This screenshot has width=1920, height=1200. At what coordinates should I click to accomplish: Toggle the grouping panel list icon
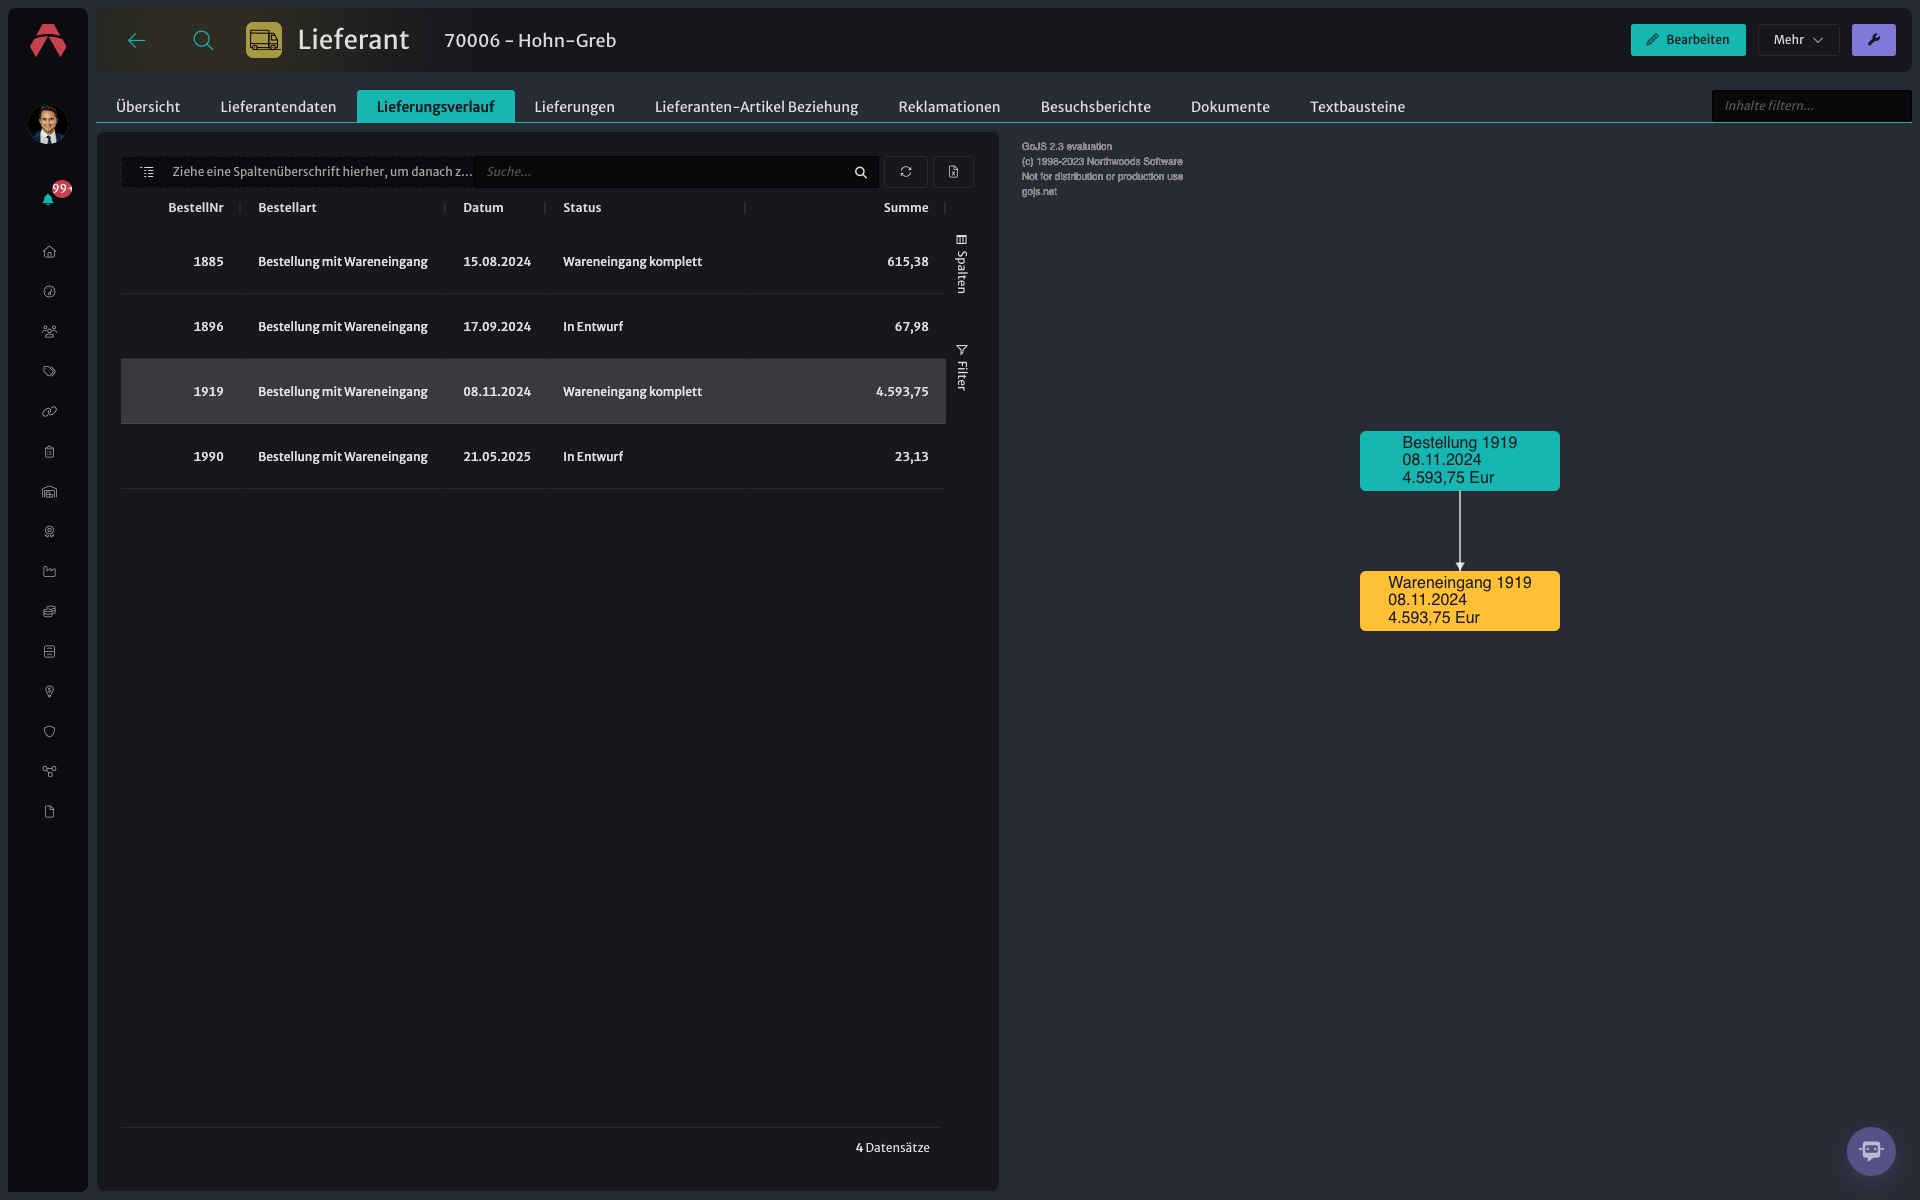coord(147,172)
